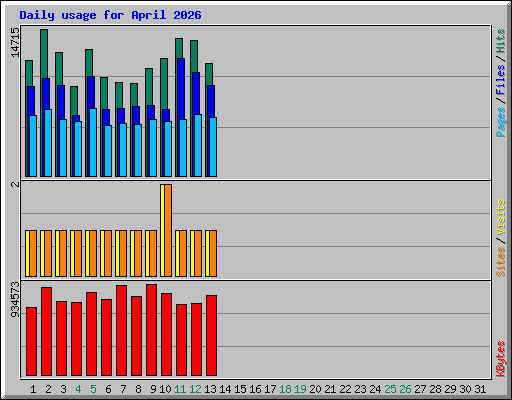This screenshot has width=512, height=400.
Task: Select the green hits bar for day 12
Action: coord(194,56)
